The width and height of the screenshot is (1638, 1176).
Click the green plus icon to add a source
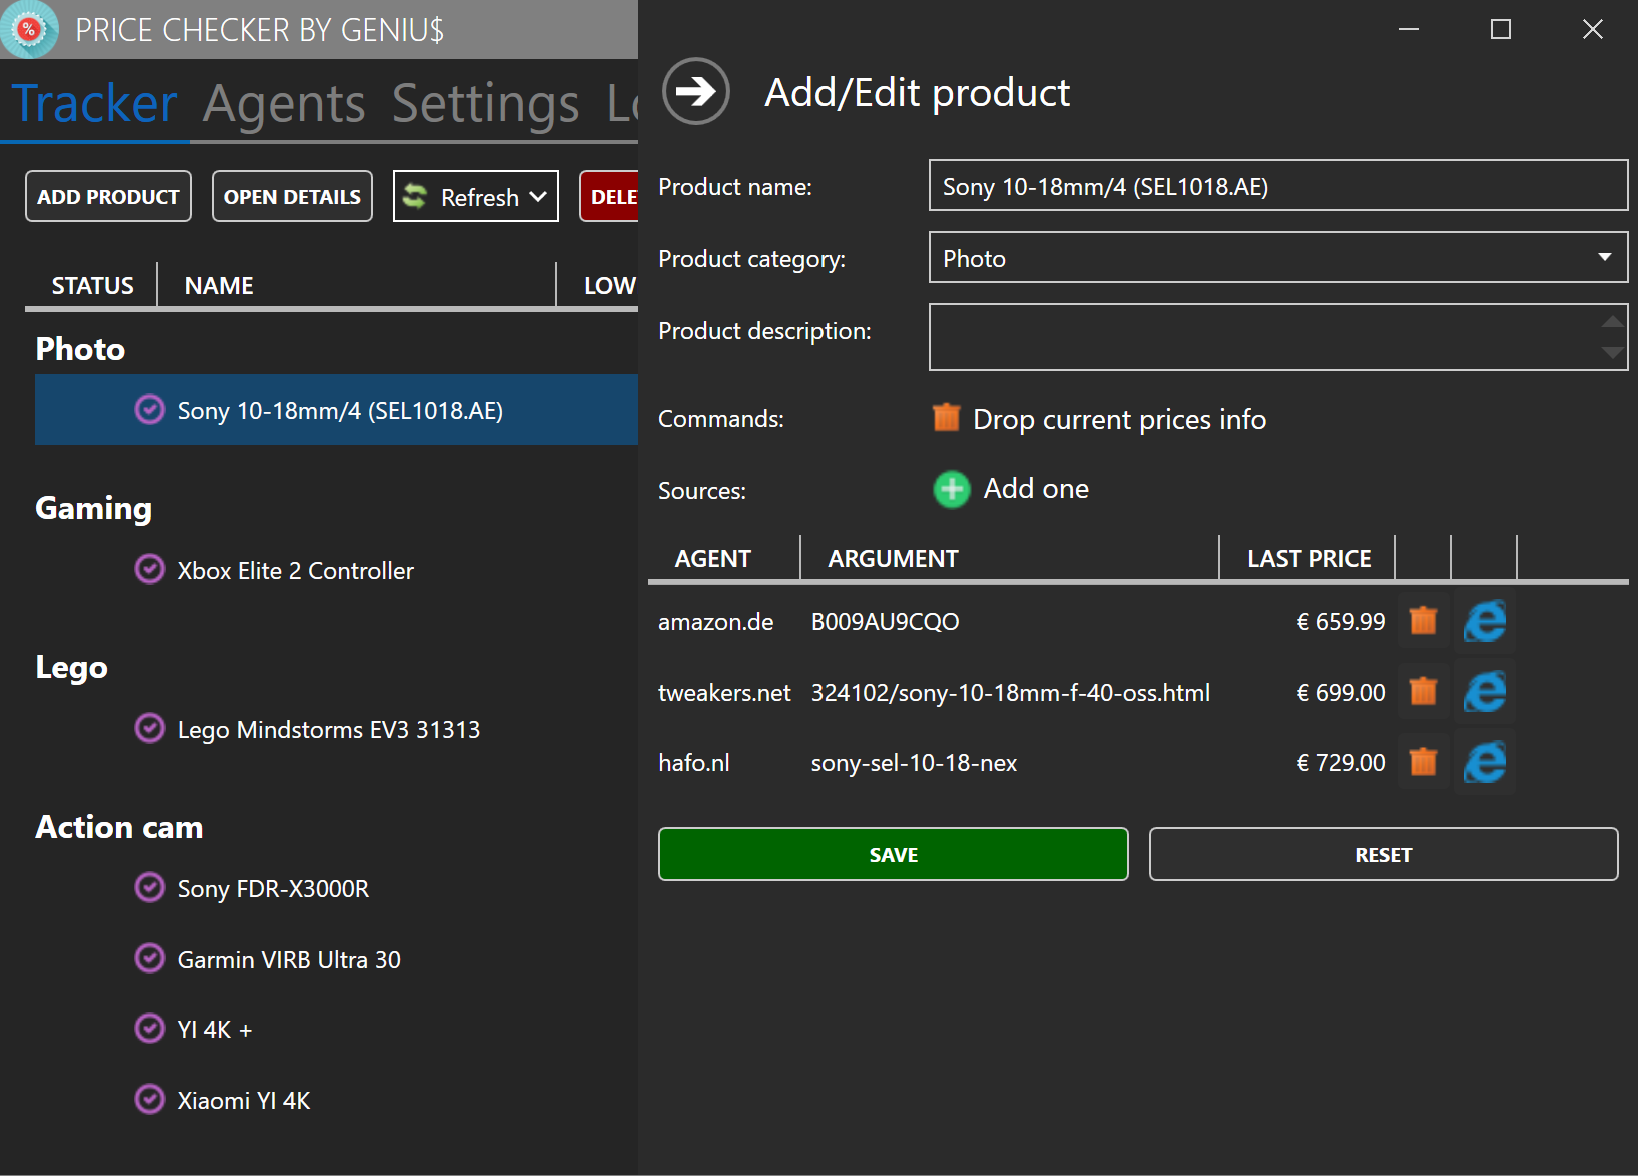pos(952,489)
